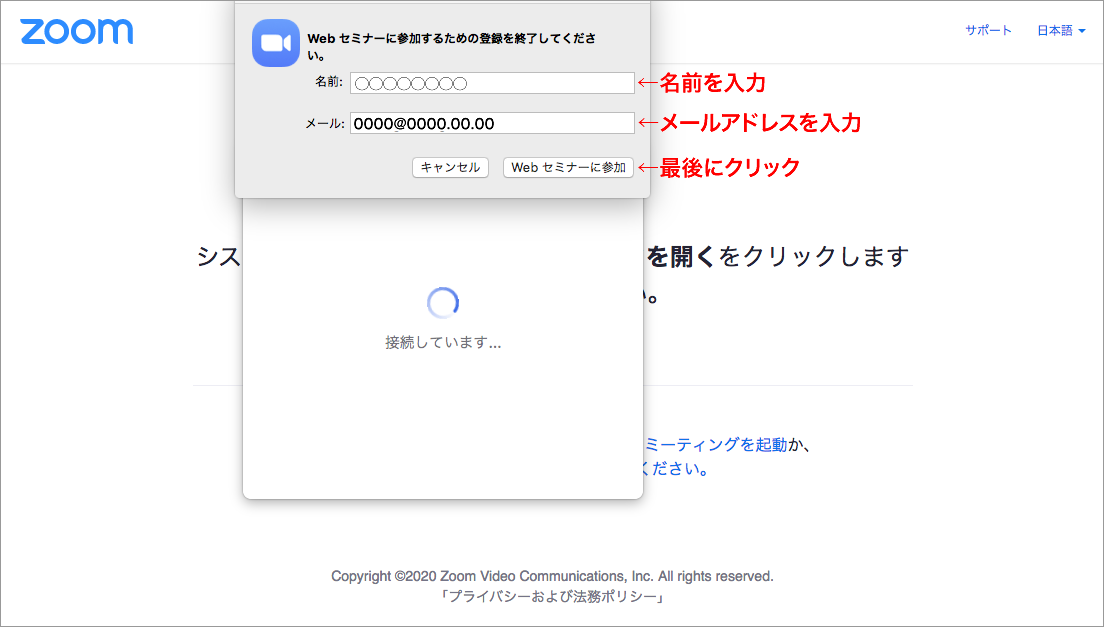Click the 名前 name input field
Screen dimensions: 1104x627
click(492, 83)
